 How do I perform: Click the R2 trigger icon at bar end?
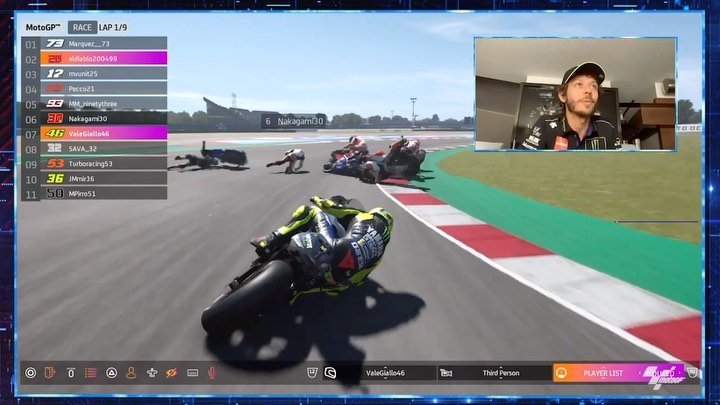tap(693, 372)
